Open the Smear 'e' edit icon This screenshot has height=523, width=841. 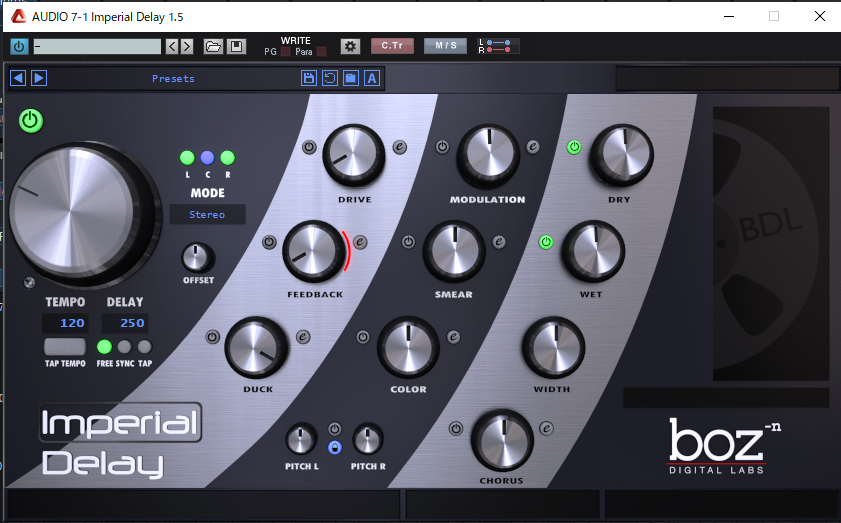click(x=499, y=242)
